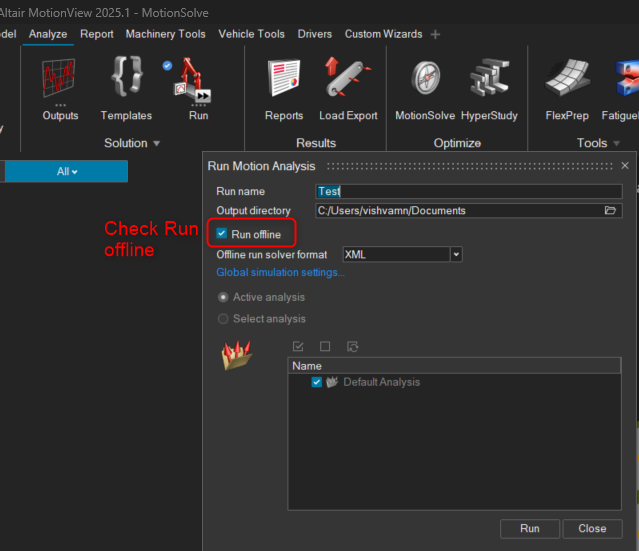
Task: Toggle the Default Analysis checkbox
Action: click(316, 382)
